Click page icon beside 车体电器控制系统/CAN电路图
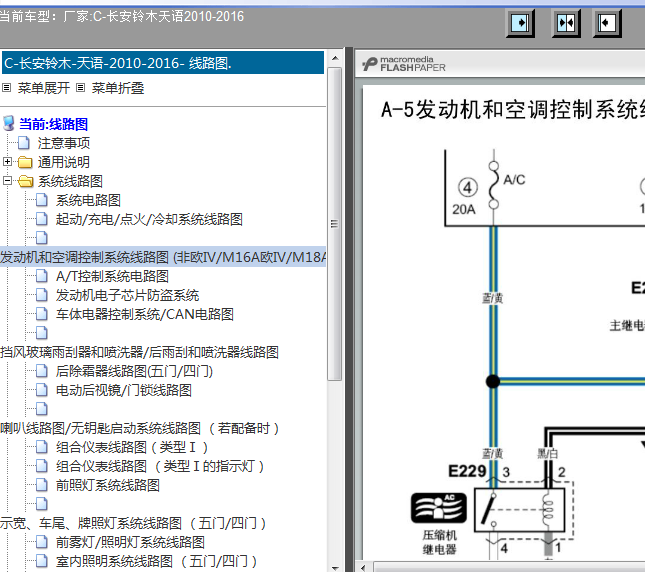645x572 pixels. [x=42, y=314]
